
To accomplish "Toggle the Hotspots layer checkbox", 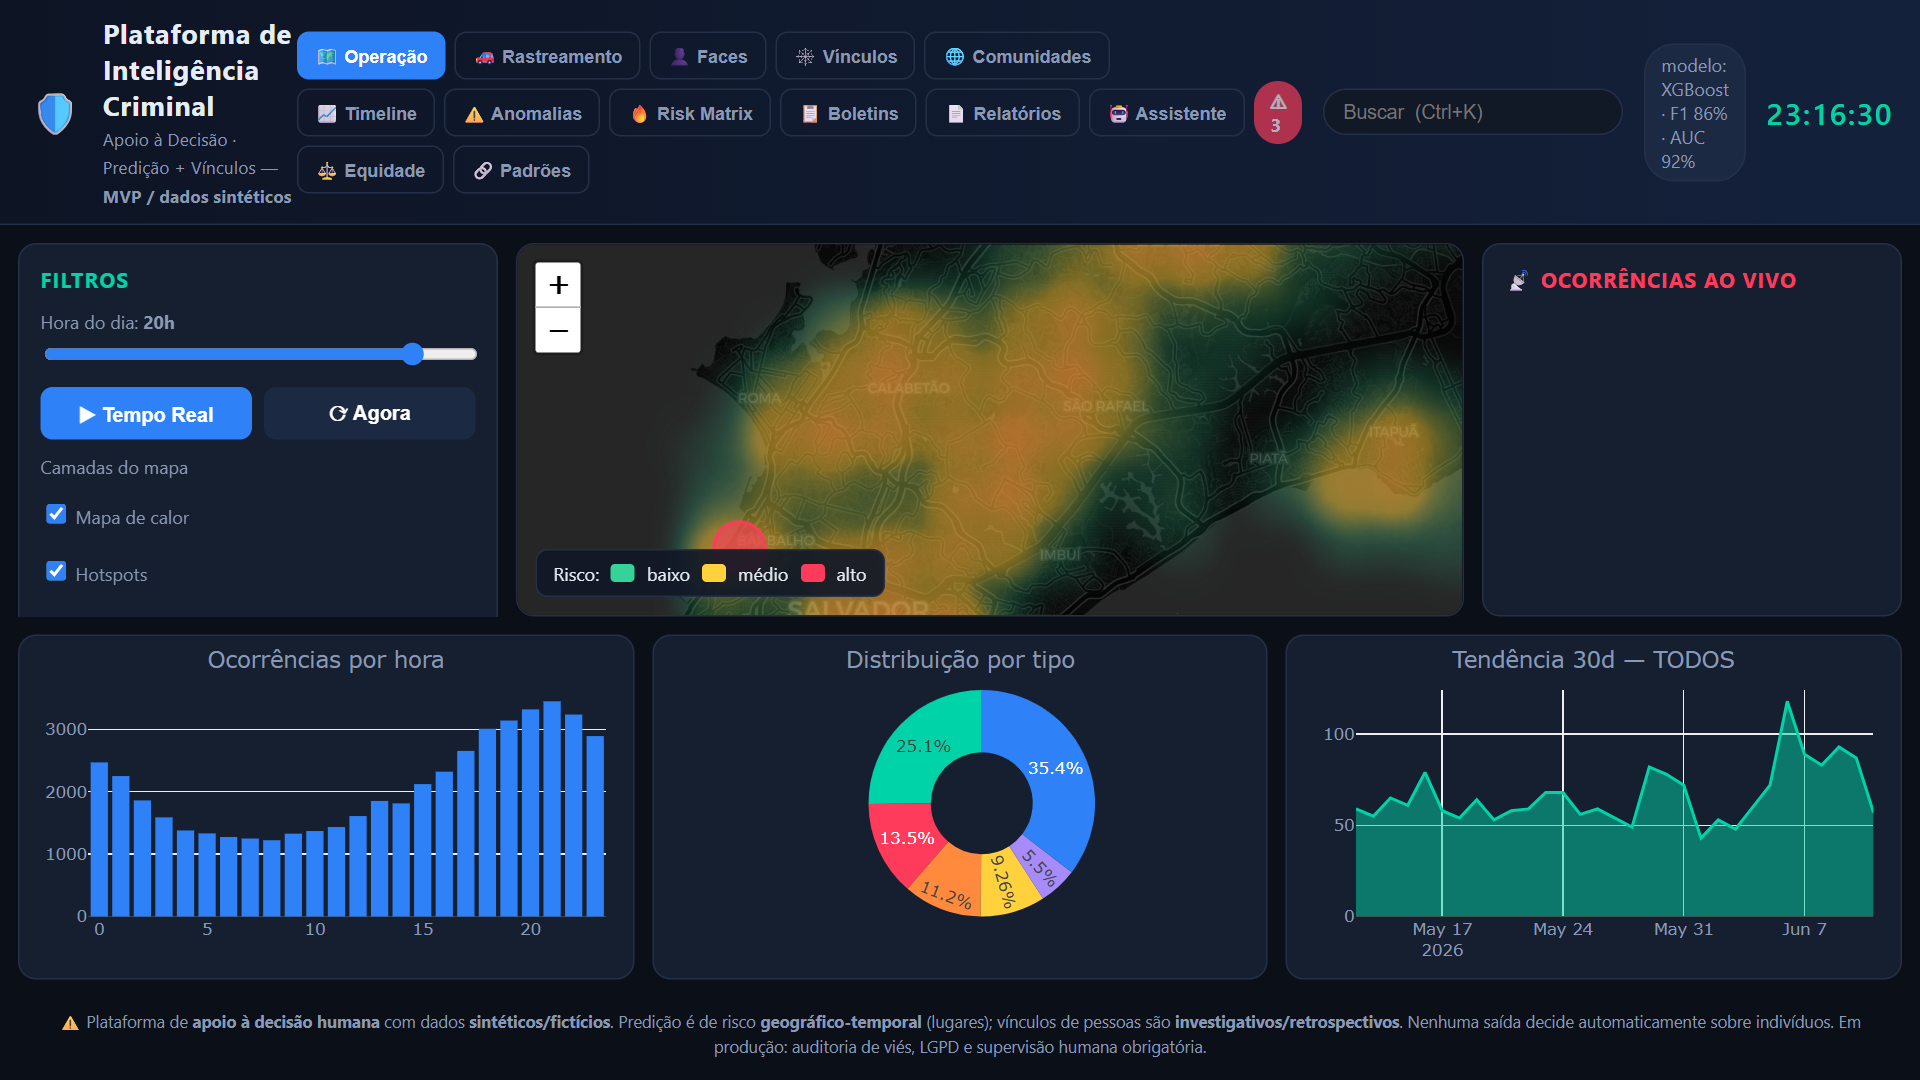I will pyautogui.click(x=56, y=571).
